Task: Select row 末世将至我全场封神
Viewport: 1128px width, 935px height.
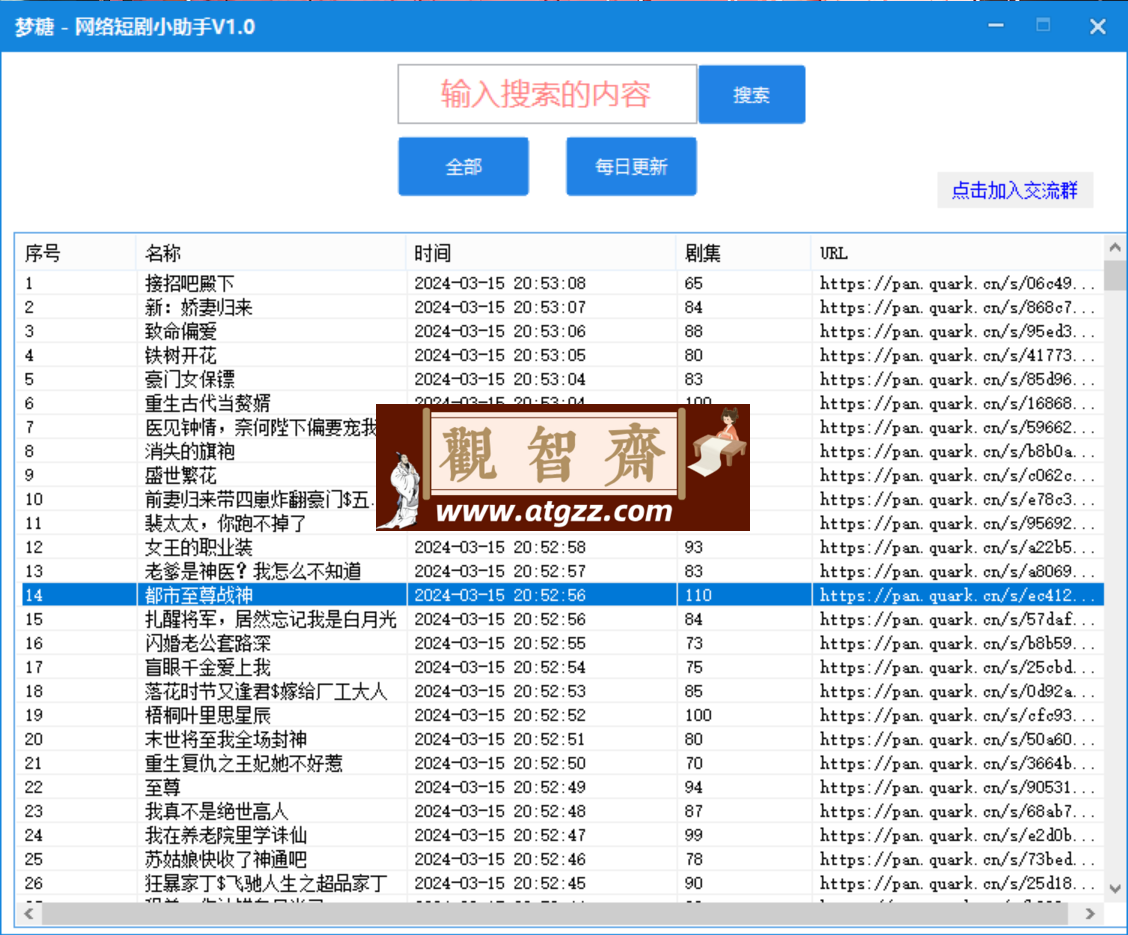Action: (560, 739)
